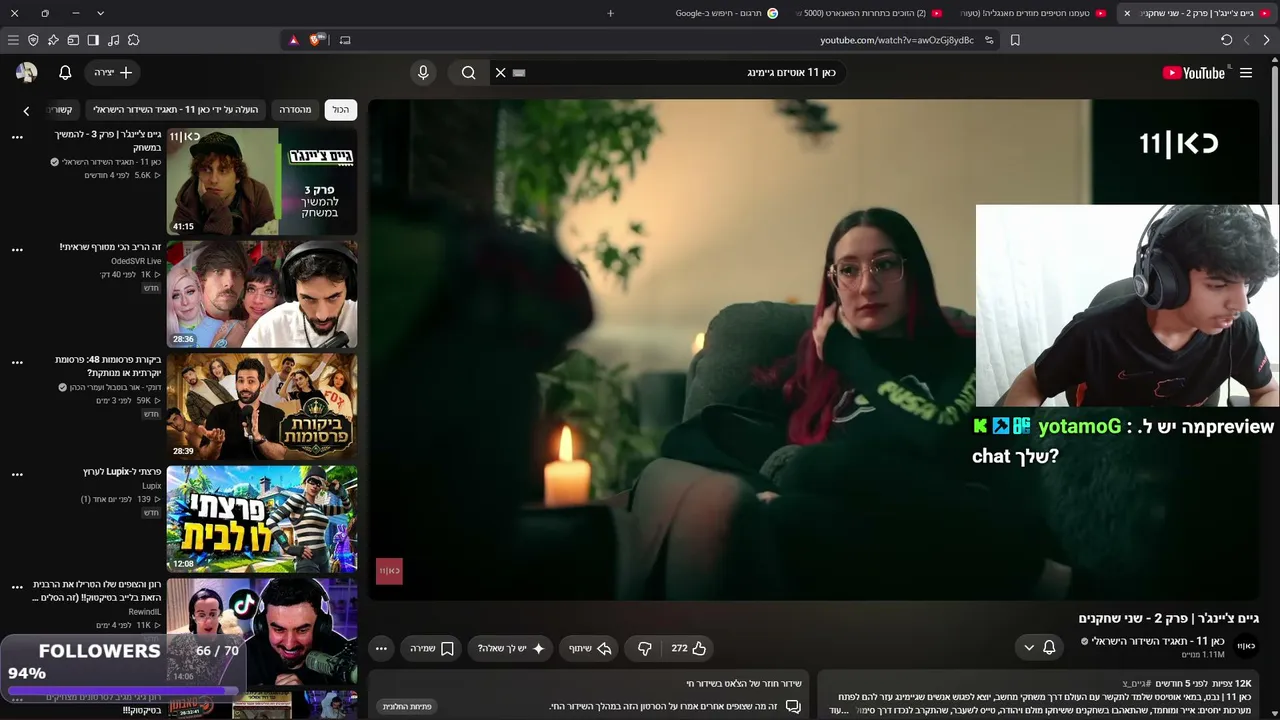Click the RewindIL channel name
The image size is (1280, 720).
145,612
